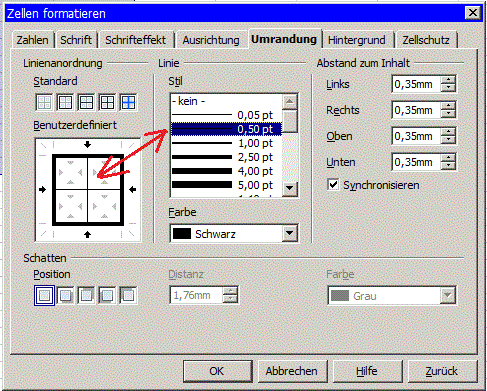Open the shadow Farbe dropdown showing Grau

447,295
